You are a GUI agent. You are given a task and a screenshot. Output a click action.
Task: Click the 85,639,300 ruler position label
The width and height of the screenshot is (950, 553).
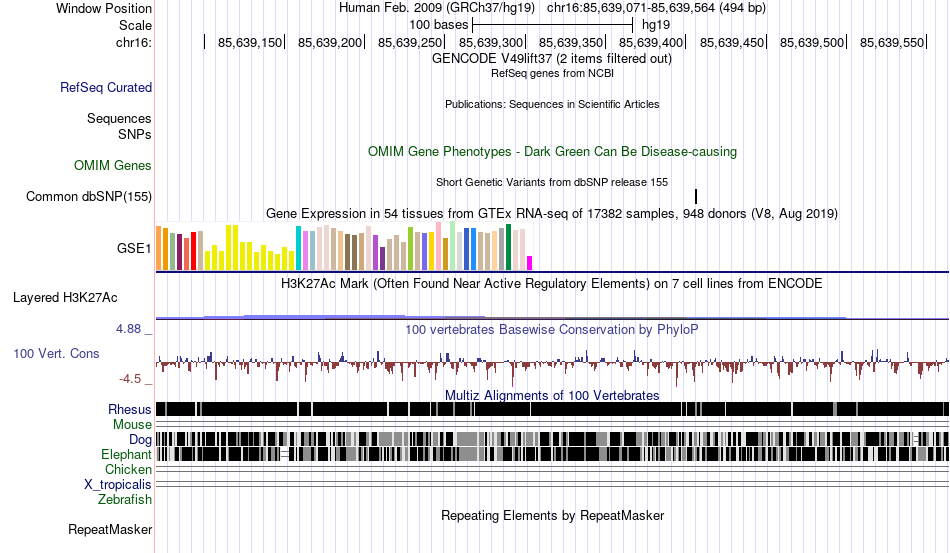point(491,42)
